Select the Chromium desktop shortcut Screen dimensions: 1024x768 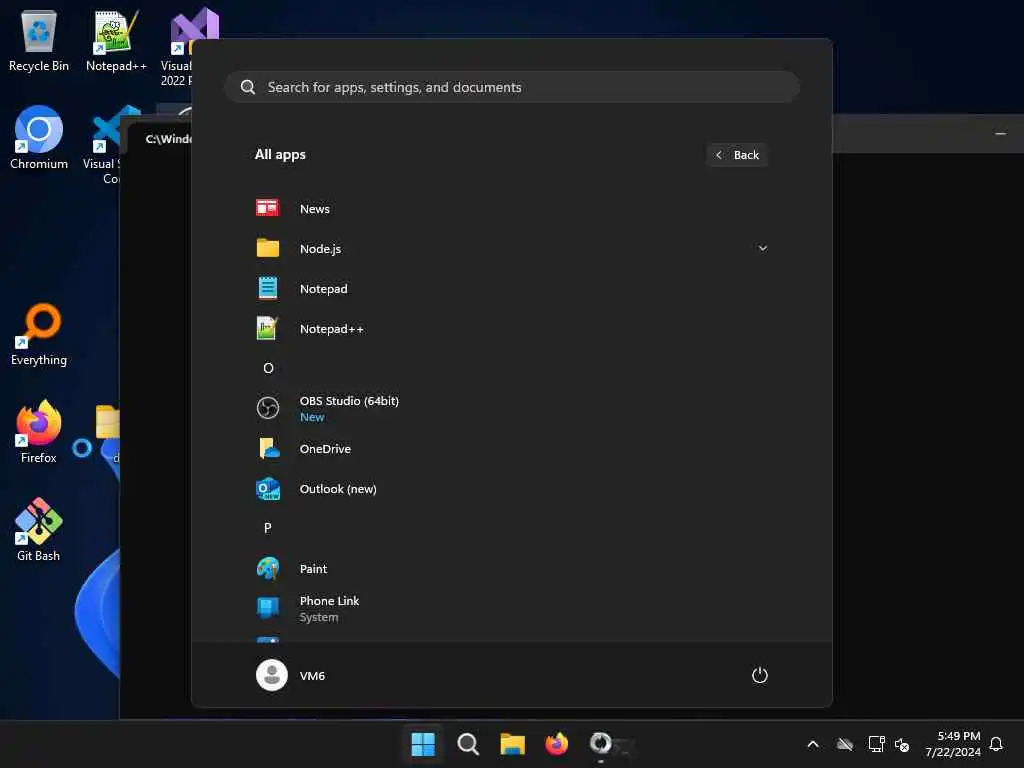tap(39, 138)
